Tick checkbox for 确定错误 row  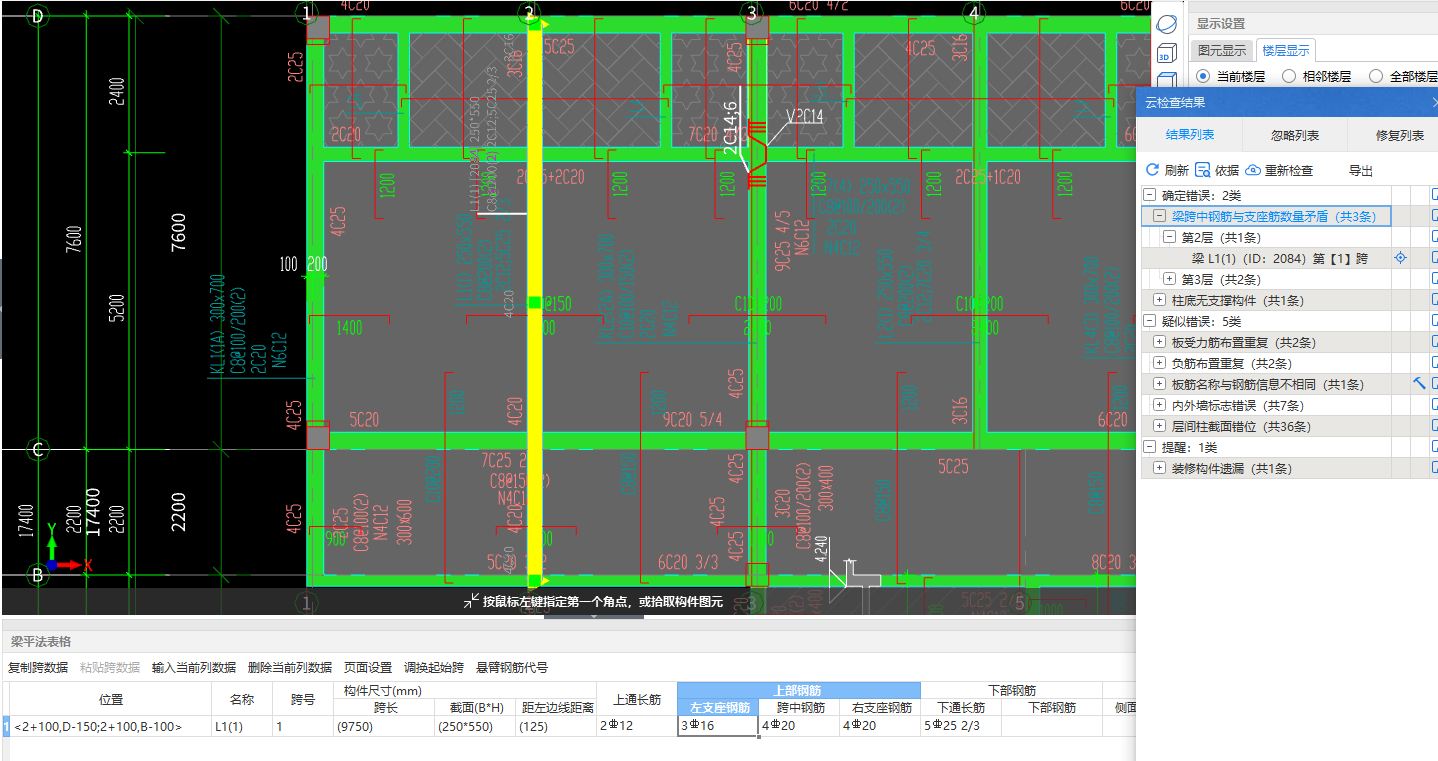click(1434, 195)
